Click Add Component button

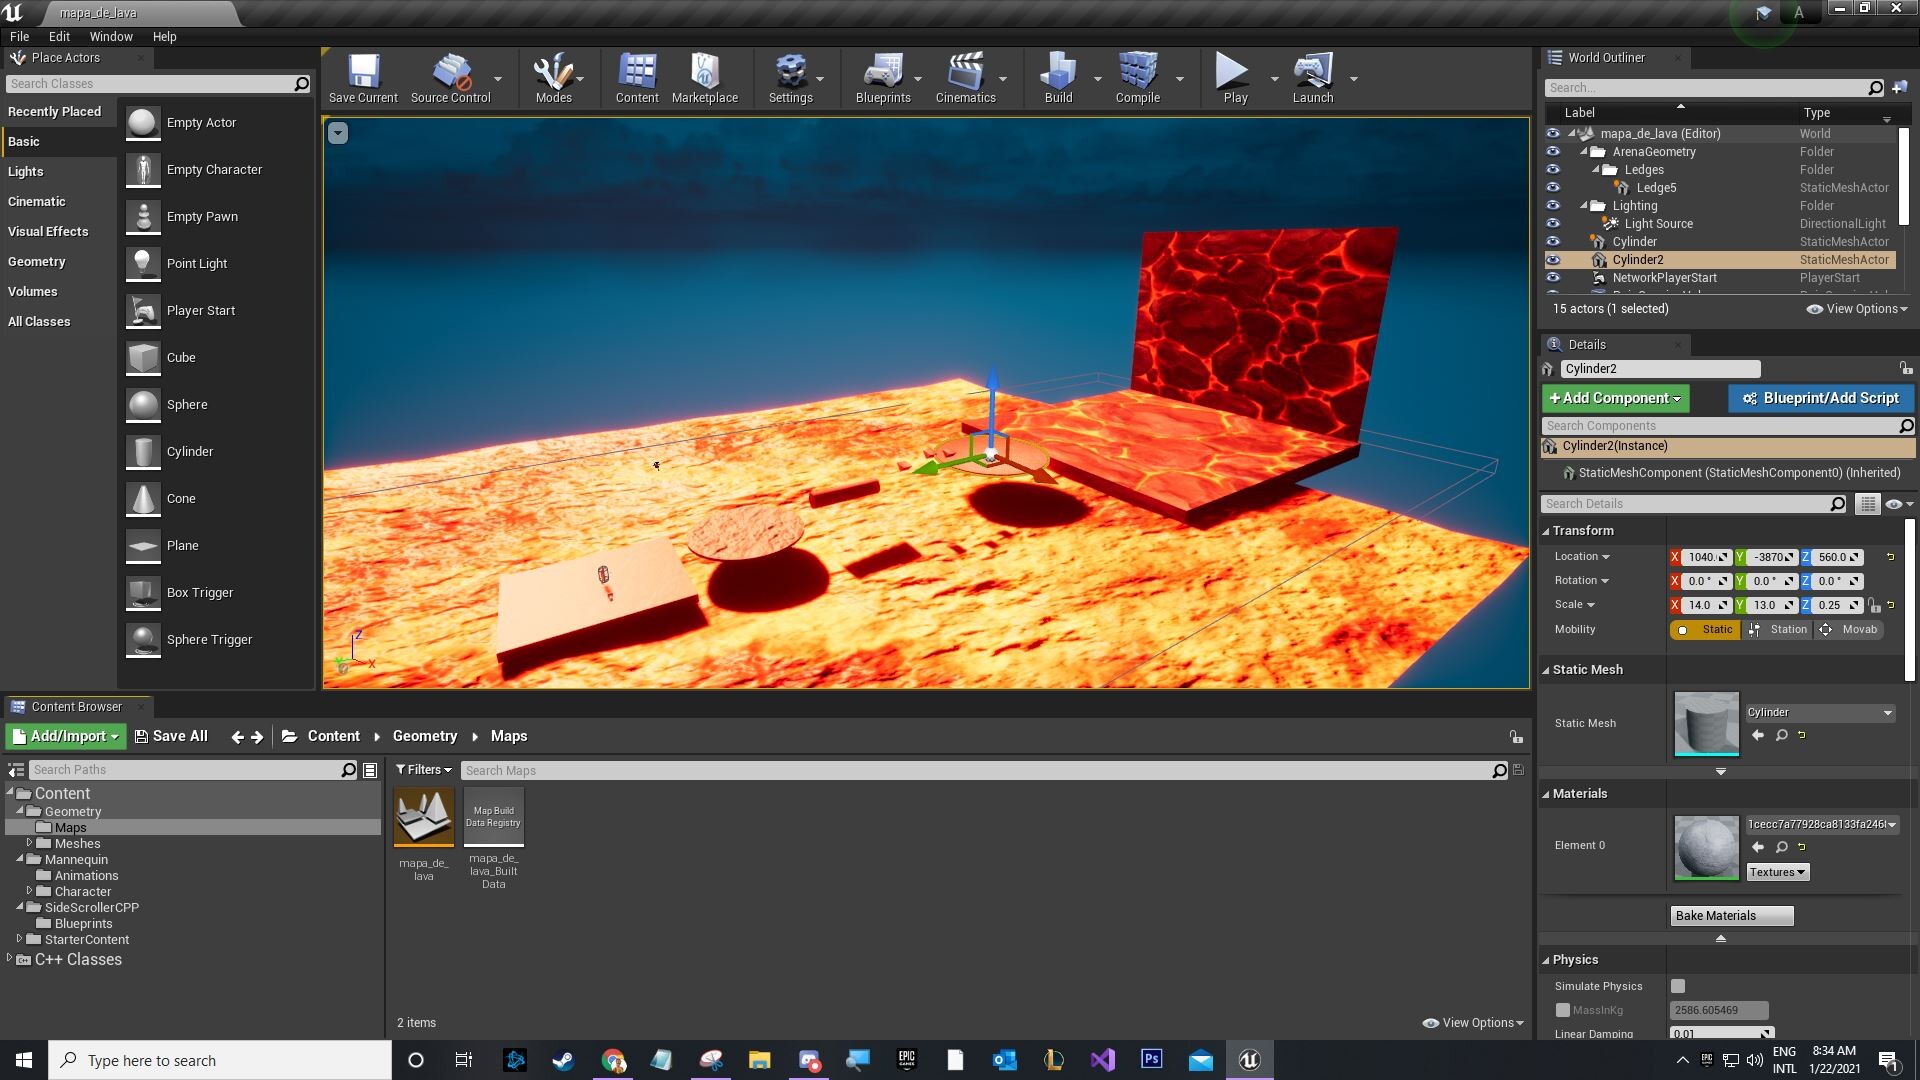click(1615, 397)
